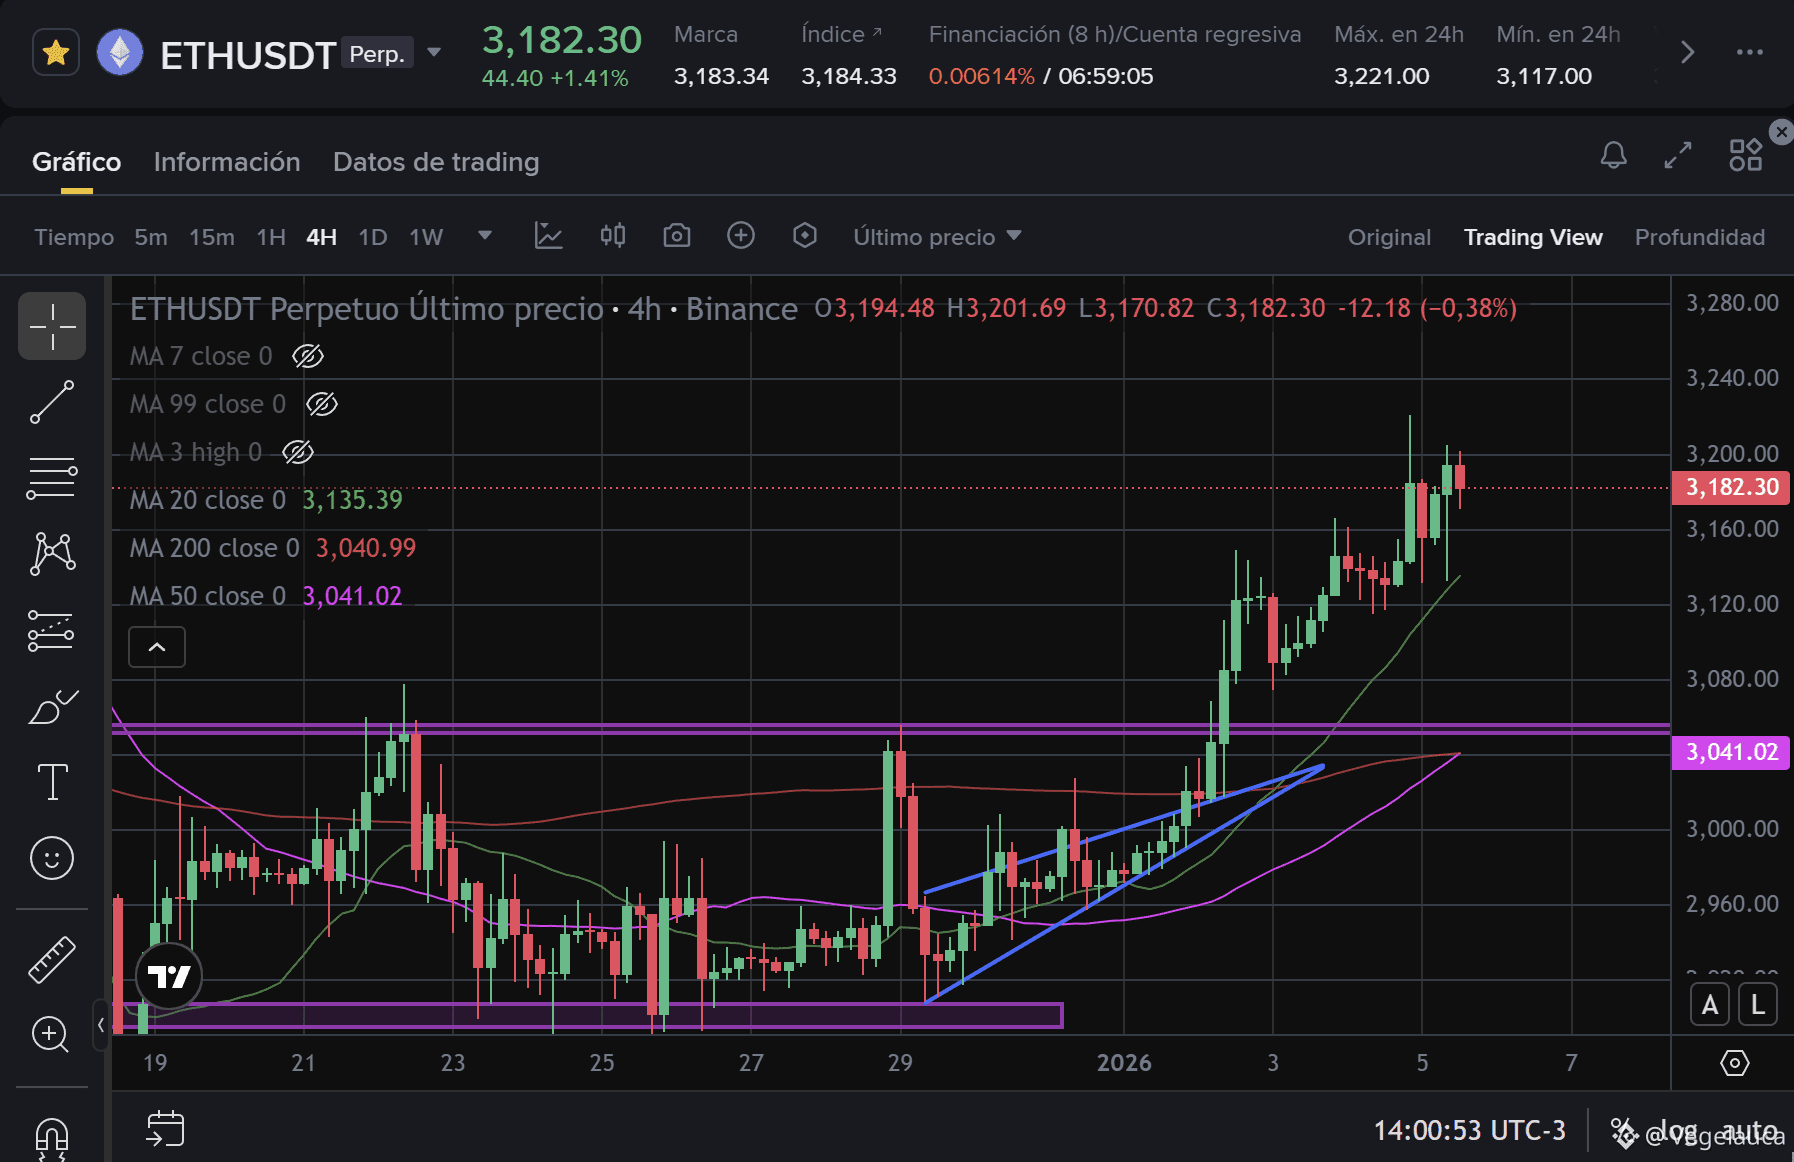Image resolution: width=1794 pixels, height=1162 pixels.
Task: Select the 1W timeframe
Action: (426, 237)
